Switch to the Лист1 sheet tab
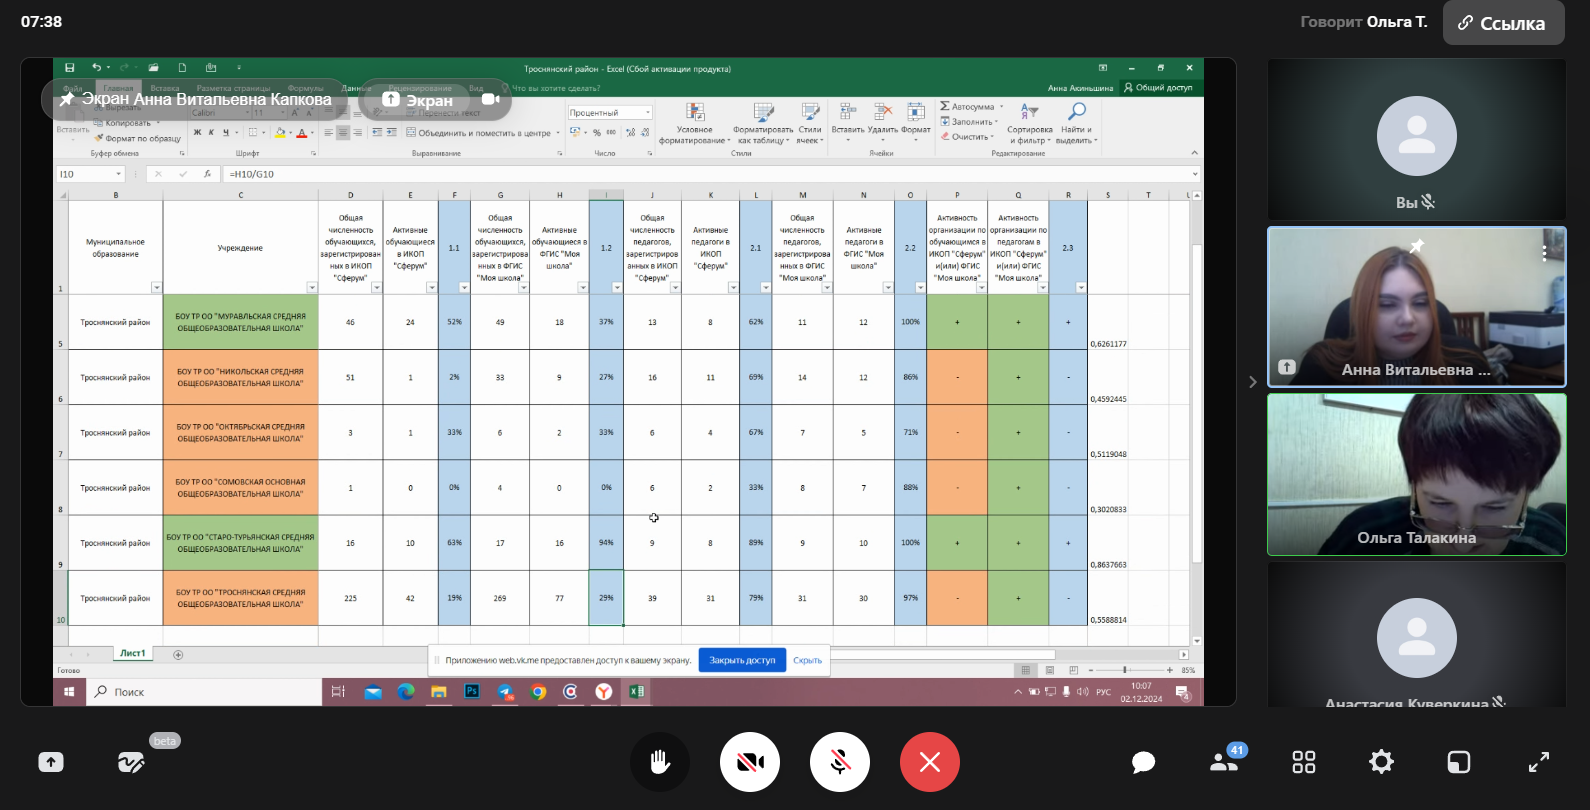Viewport: 1590px width, 810px height. tap(133, 653)
